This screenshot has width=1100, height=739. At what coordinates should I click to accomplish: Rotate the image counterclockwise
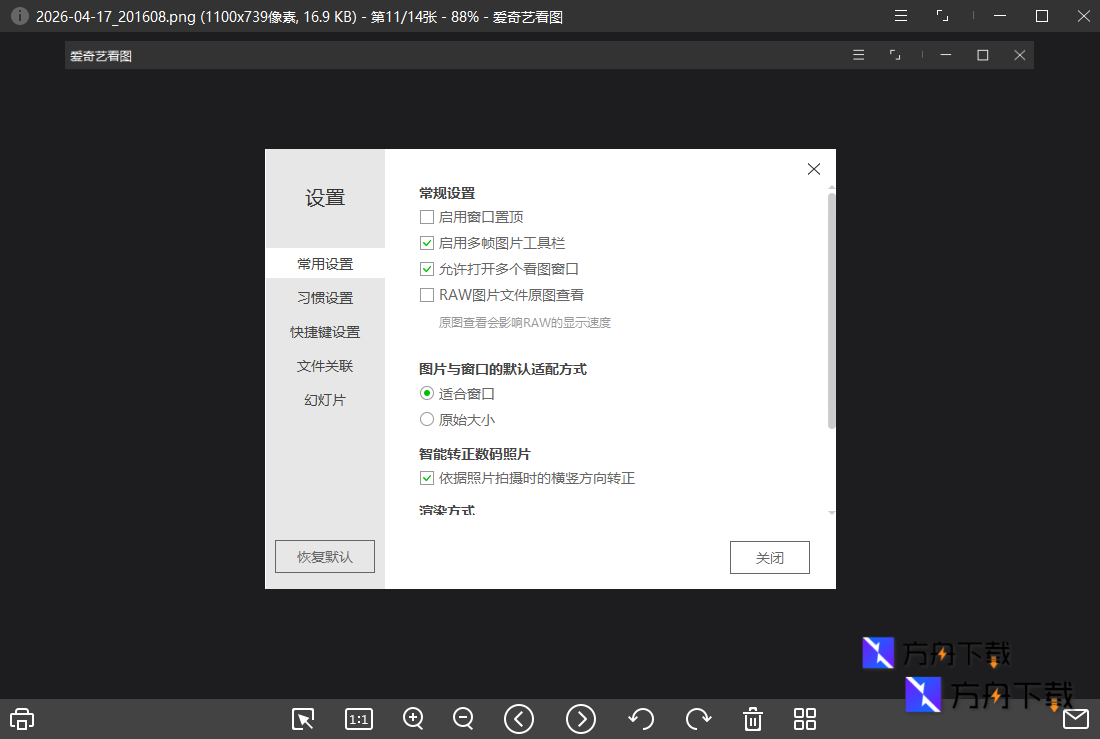(x=641, y=719)
